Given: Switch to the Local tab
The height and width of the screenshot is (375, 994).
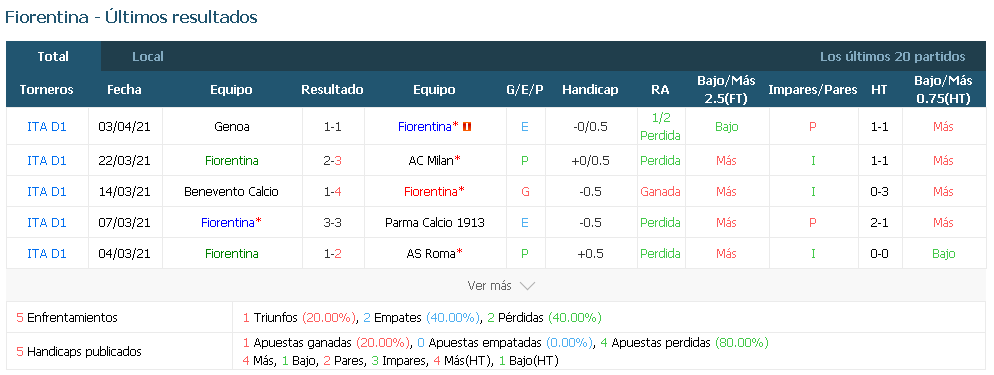Looking at the screenshot, I should click(148, 56).
